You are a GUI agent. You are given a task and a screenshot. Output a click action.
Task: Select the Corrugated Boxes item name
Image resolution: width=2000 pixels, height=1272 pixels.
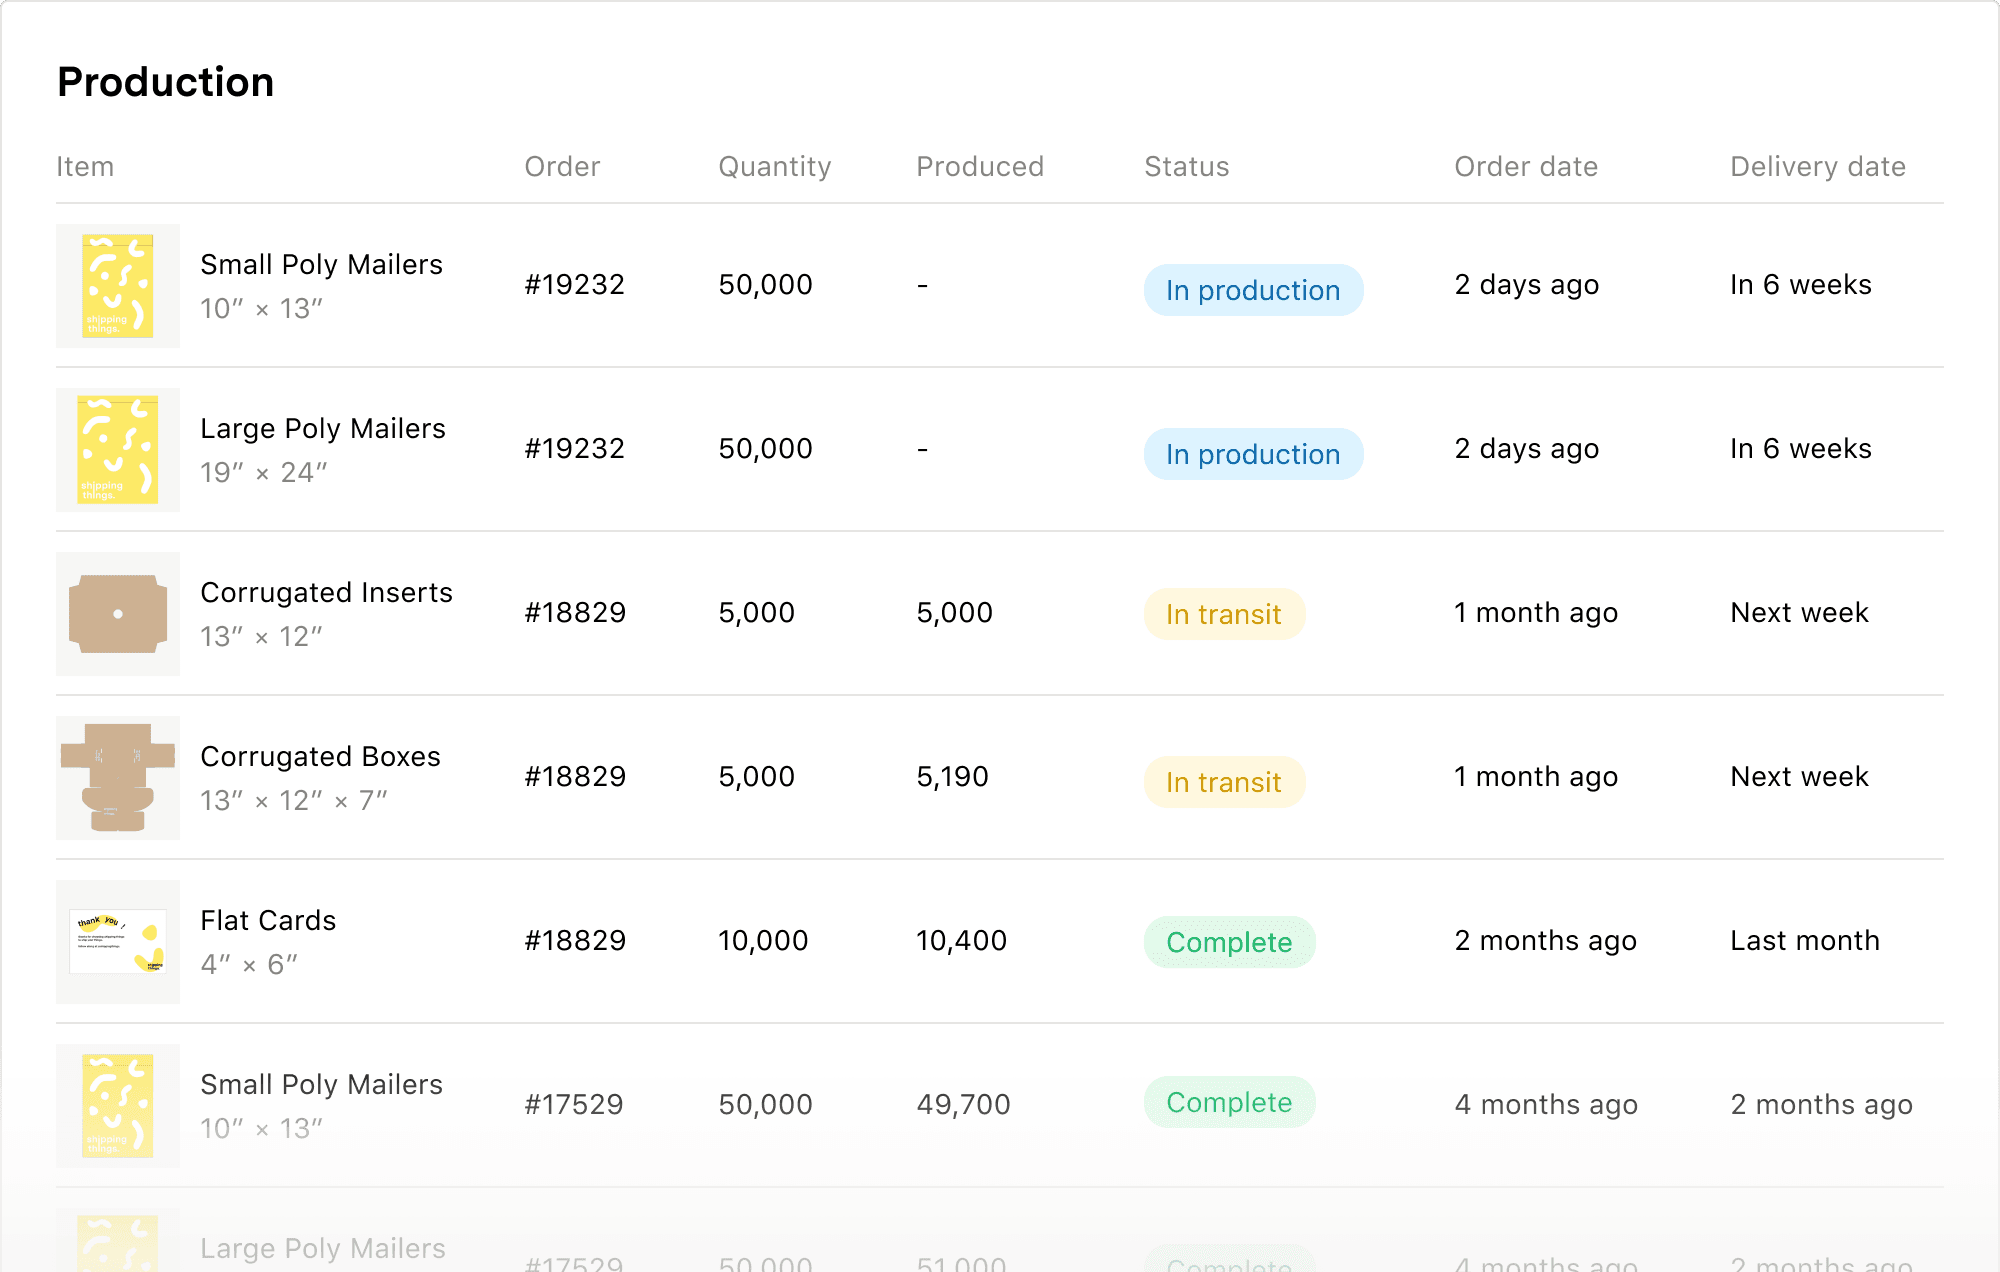click(320, 756)
